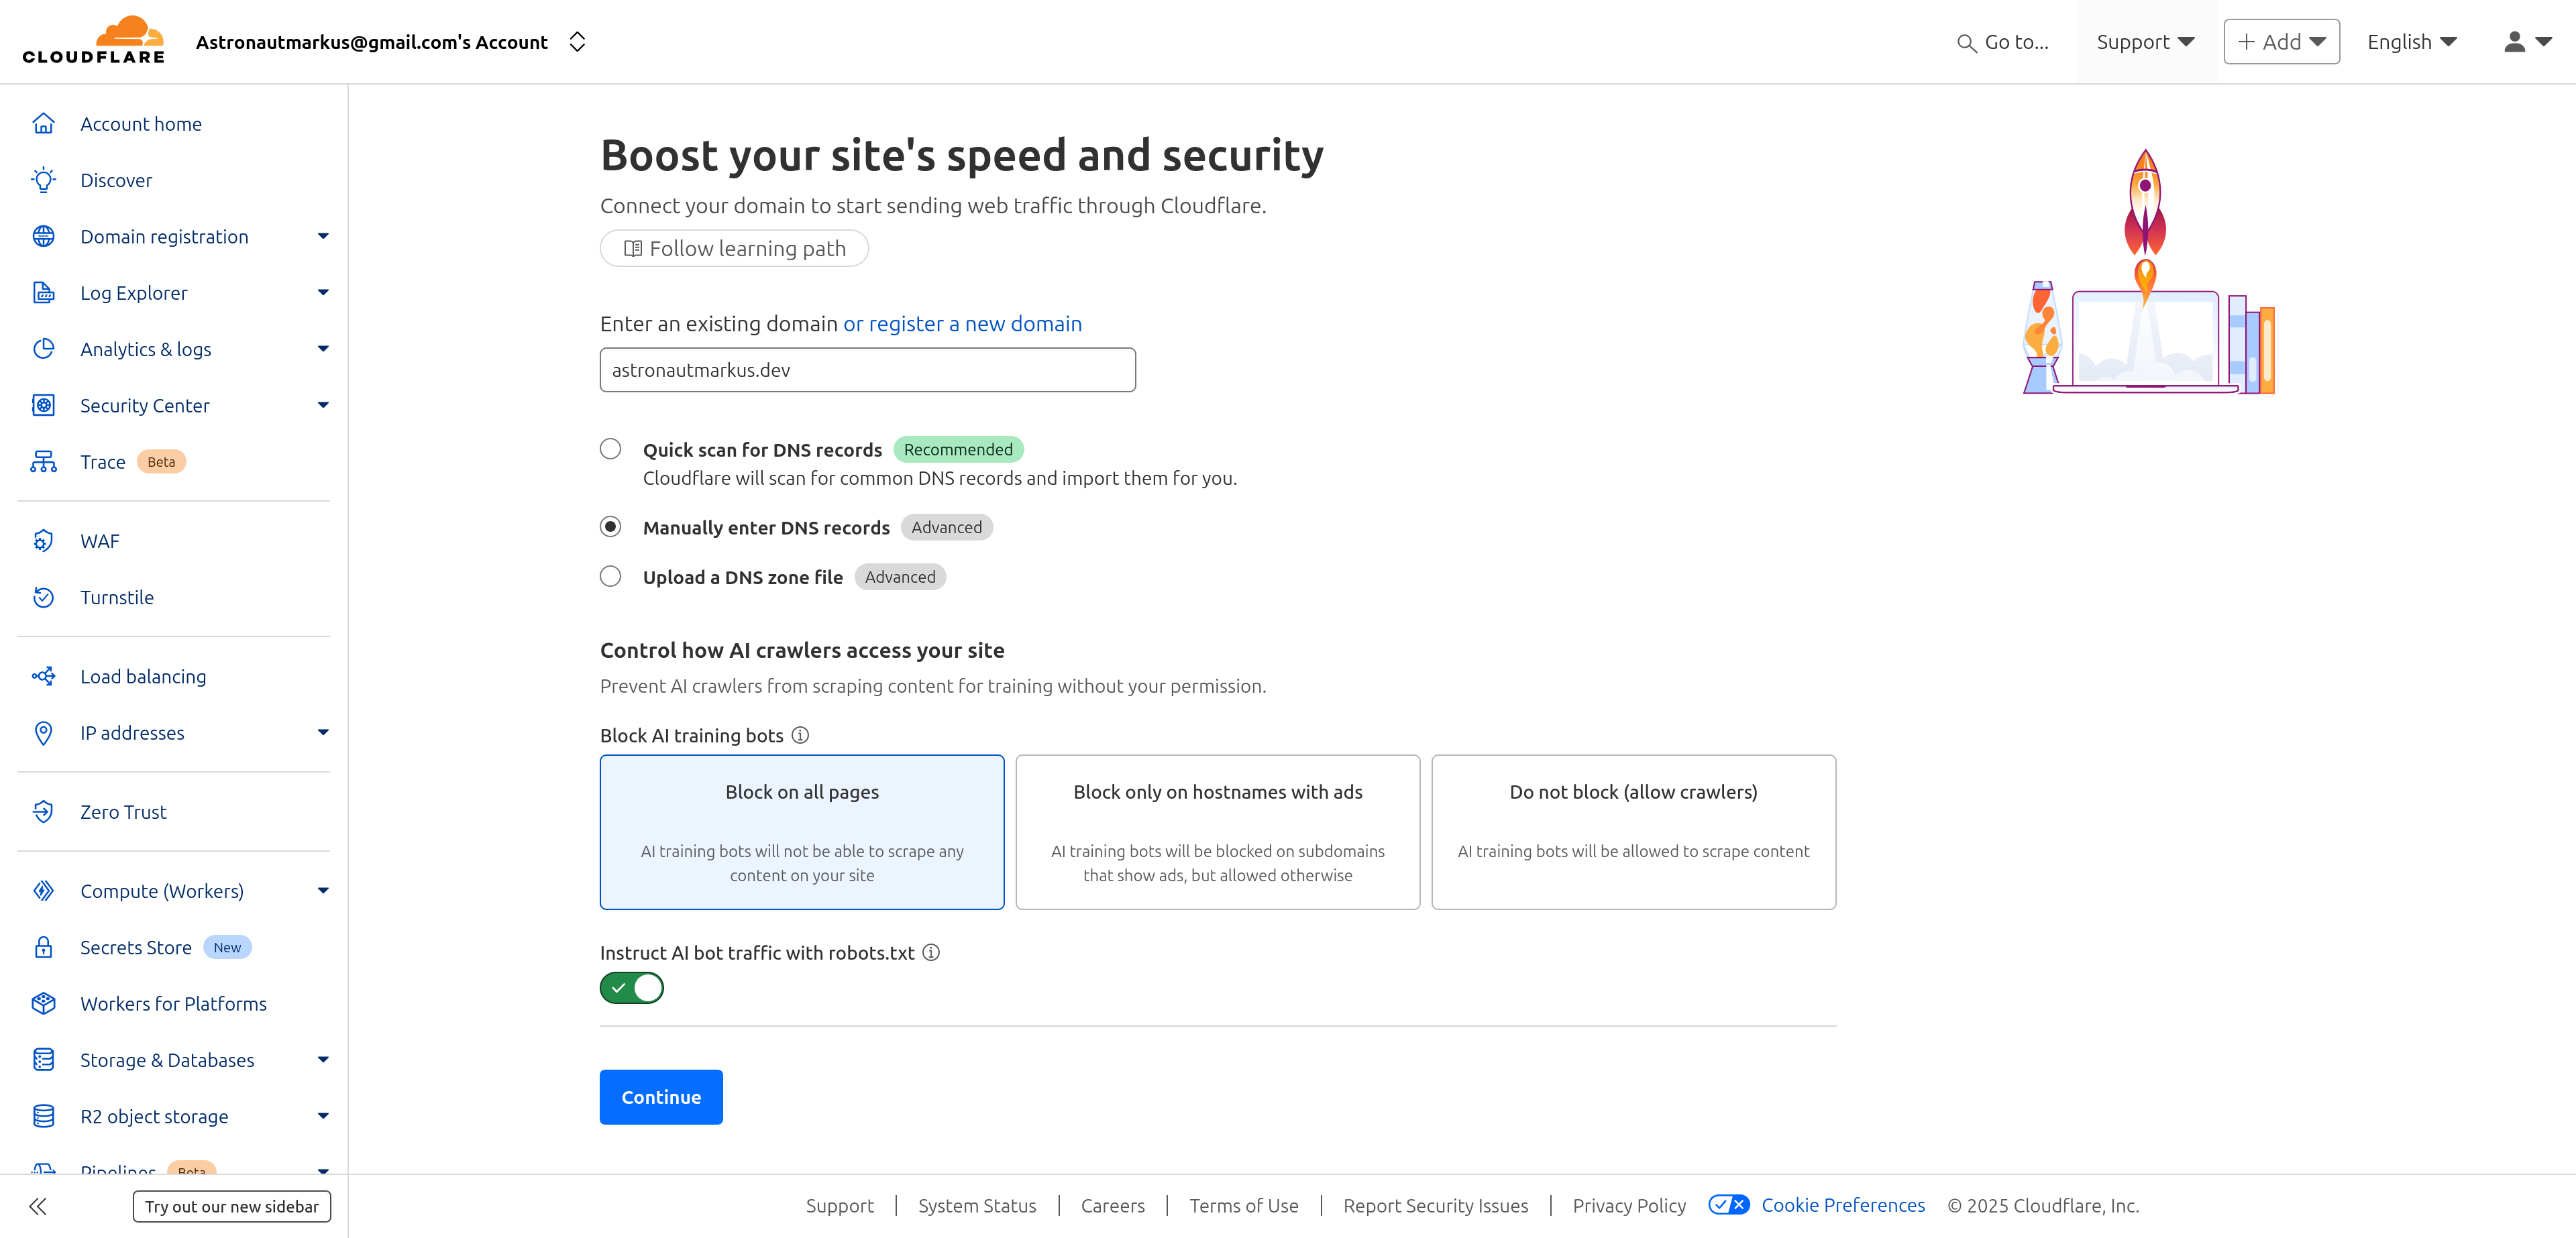Viewport: 2576px width, 1238px height.
Task: Select Upload a DNS zone file radio
Action: (610, 576)
